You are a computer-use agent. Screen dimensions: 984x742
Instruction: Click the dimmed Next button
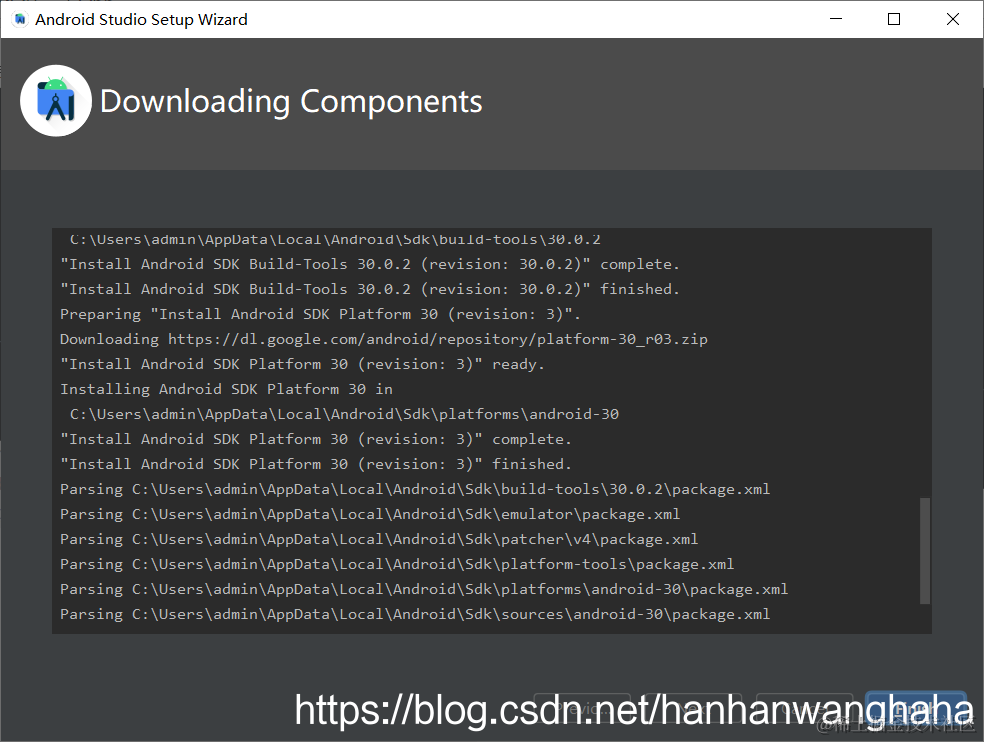coord(693,708)
